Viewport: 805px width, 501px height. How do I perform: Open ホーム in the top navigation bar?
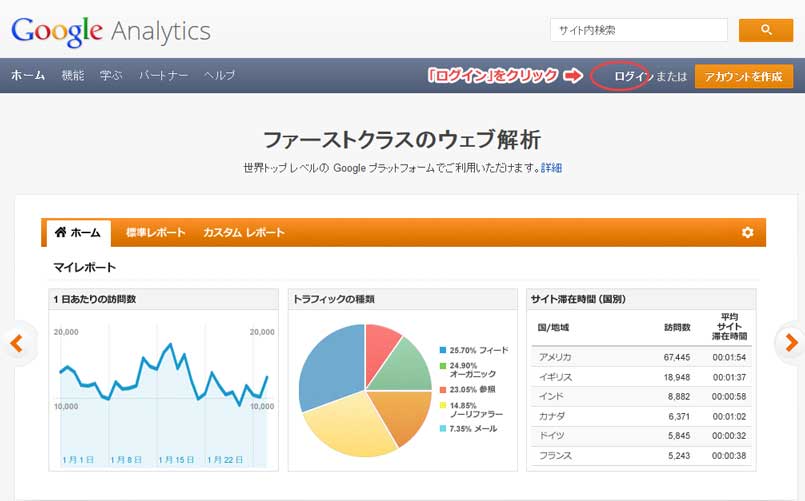(28, 75)
